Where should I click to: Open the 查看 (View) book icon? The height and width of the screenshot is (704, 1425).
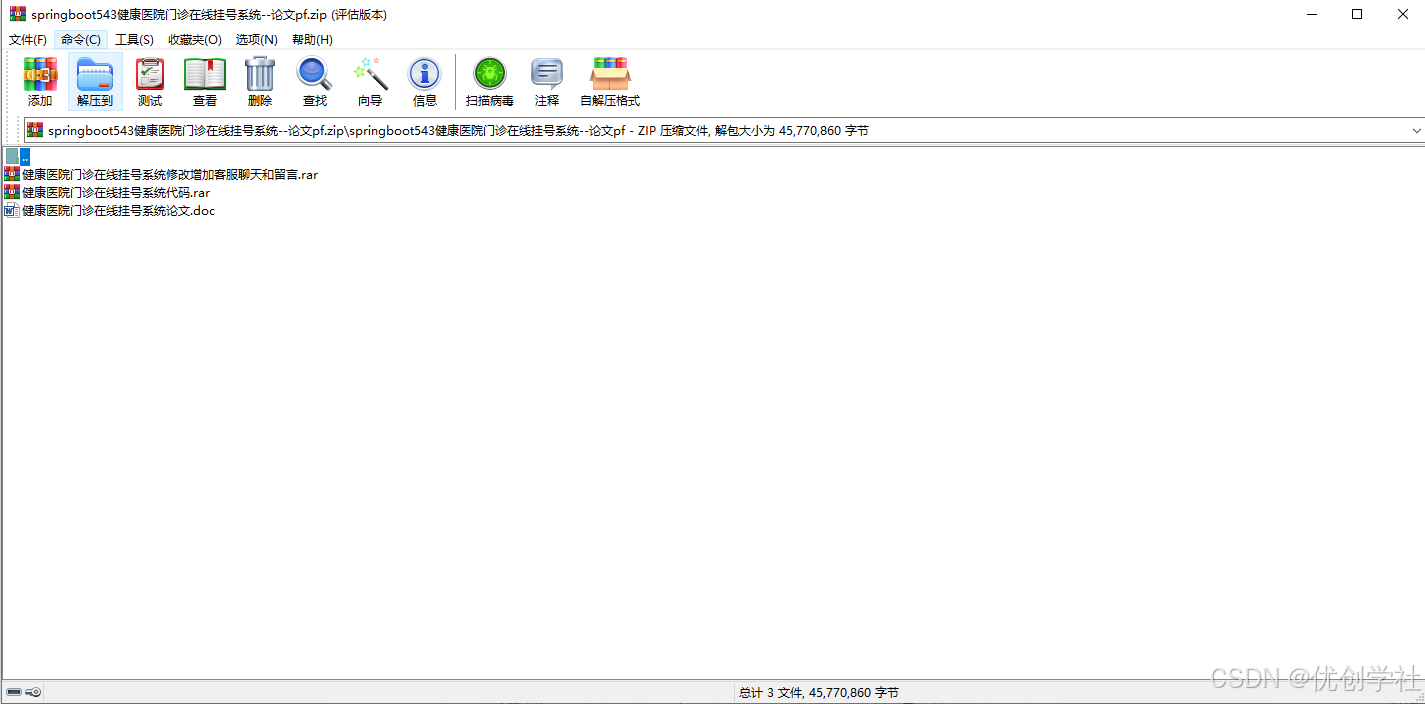[205, 81]
